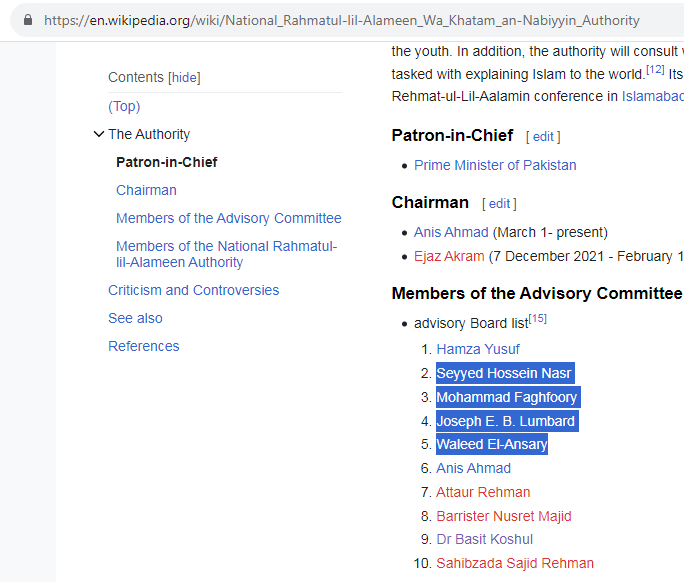Click the lock icon in address bar

click(28, 20)
